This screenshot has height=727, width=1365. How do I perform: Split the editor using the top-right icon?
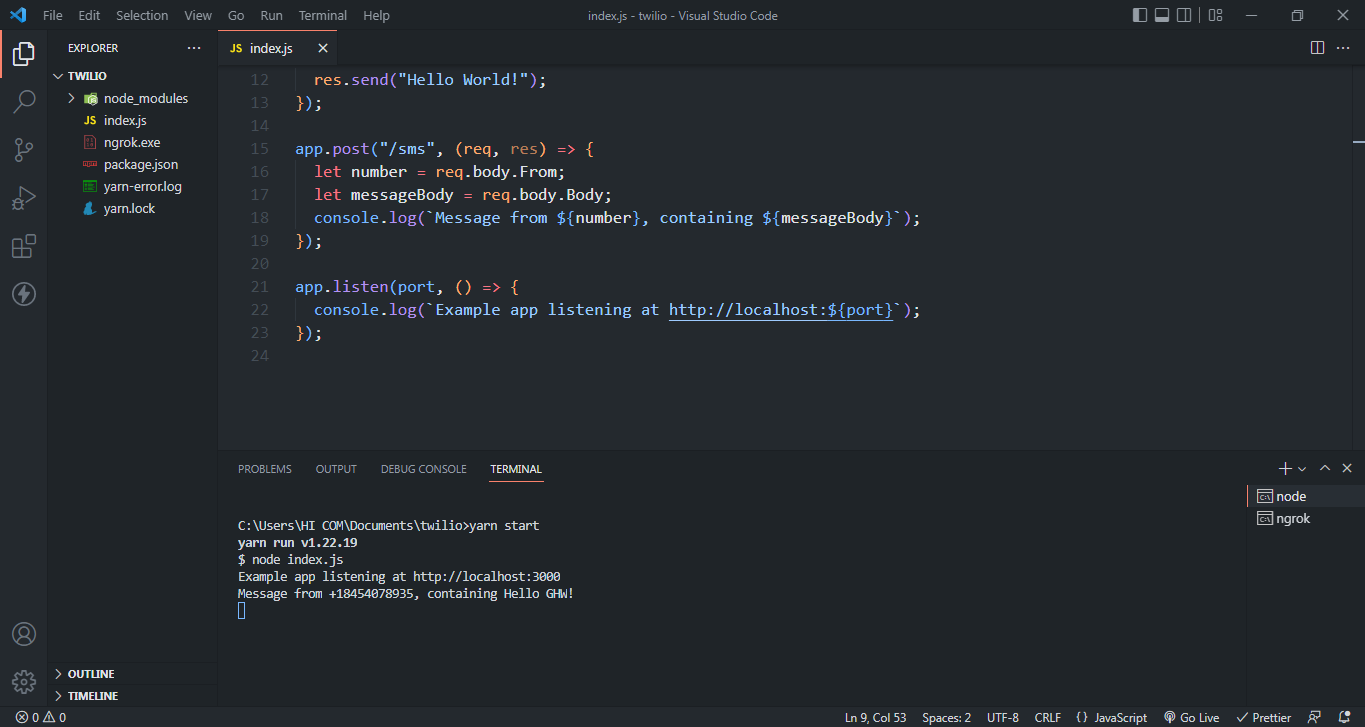tap(1317, 47)
